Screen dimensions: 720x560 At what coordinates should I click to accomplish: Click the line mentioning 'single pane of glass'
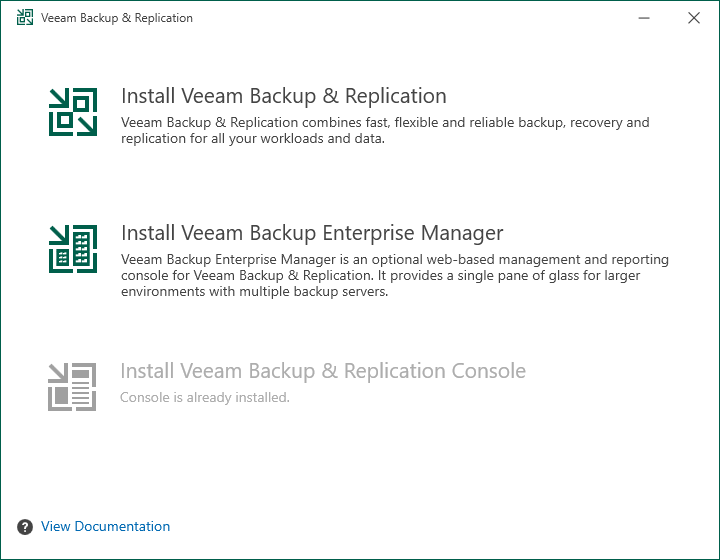tap(381, 275)
